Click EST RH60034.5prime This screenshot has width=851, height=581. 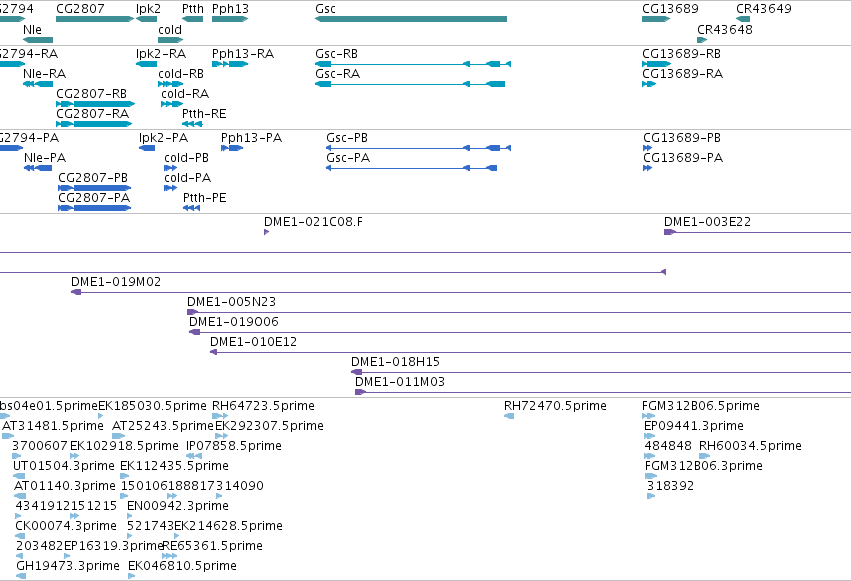750,446
